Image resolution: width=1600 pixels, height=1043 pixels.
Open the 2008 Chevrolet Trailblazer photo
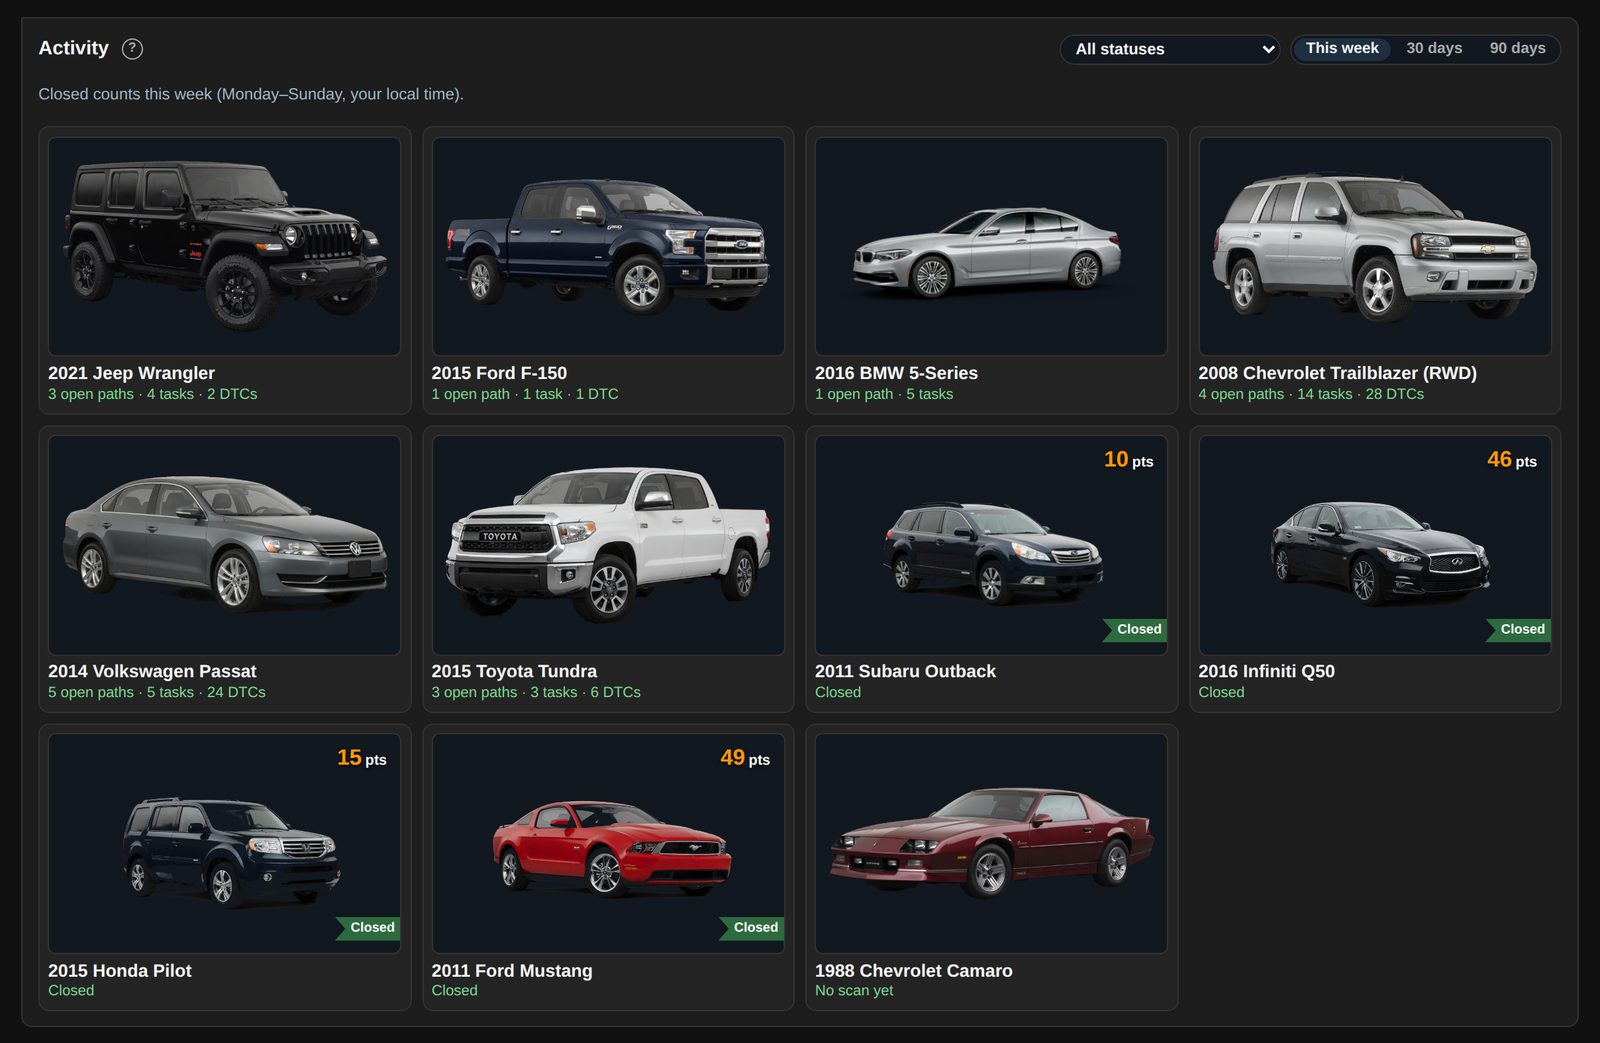click(1375, 246)
